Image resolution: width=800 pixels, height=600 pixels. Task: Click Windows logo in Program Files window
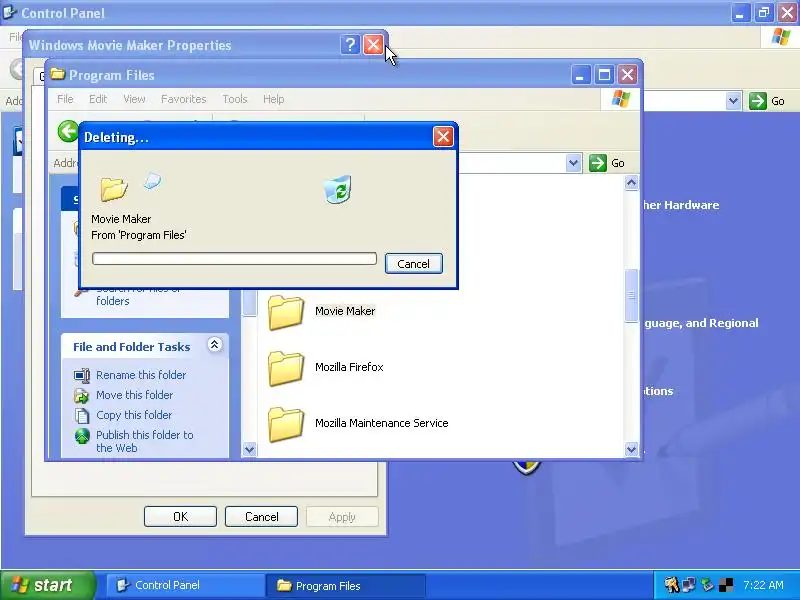(x=620, y=98)
